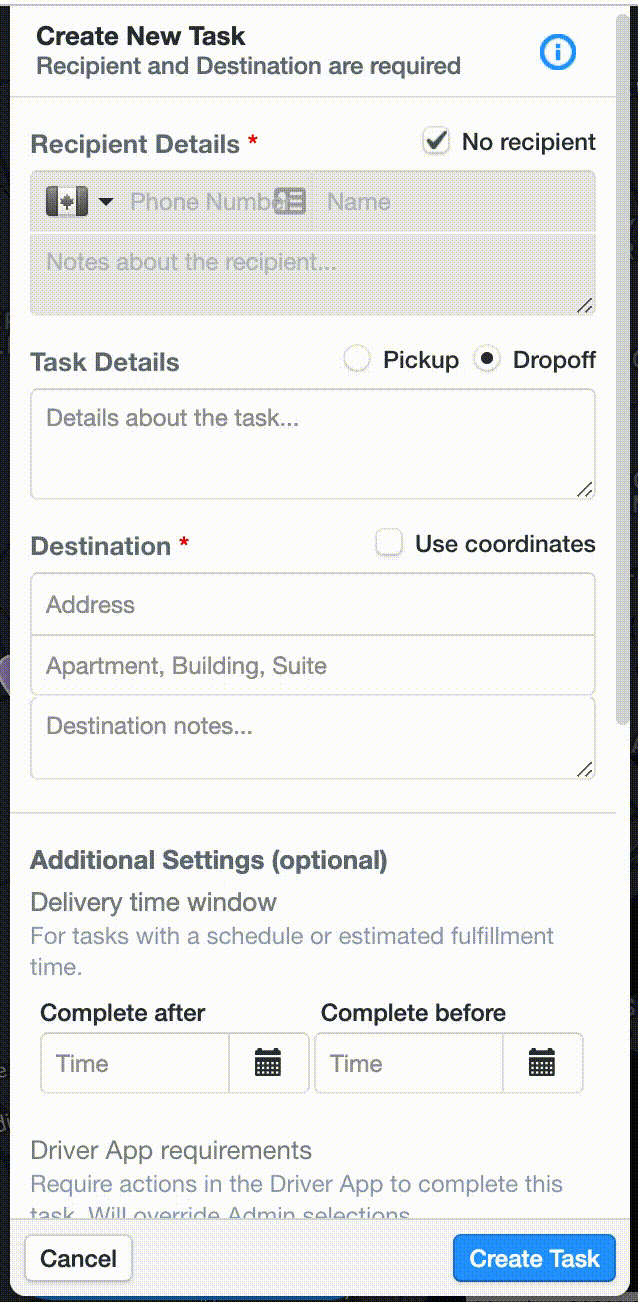The image size is (638, 1302).
Task: Click the Complete after Time field
Action: 135,1063
